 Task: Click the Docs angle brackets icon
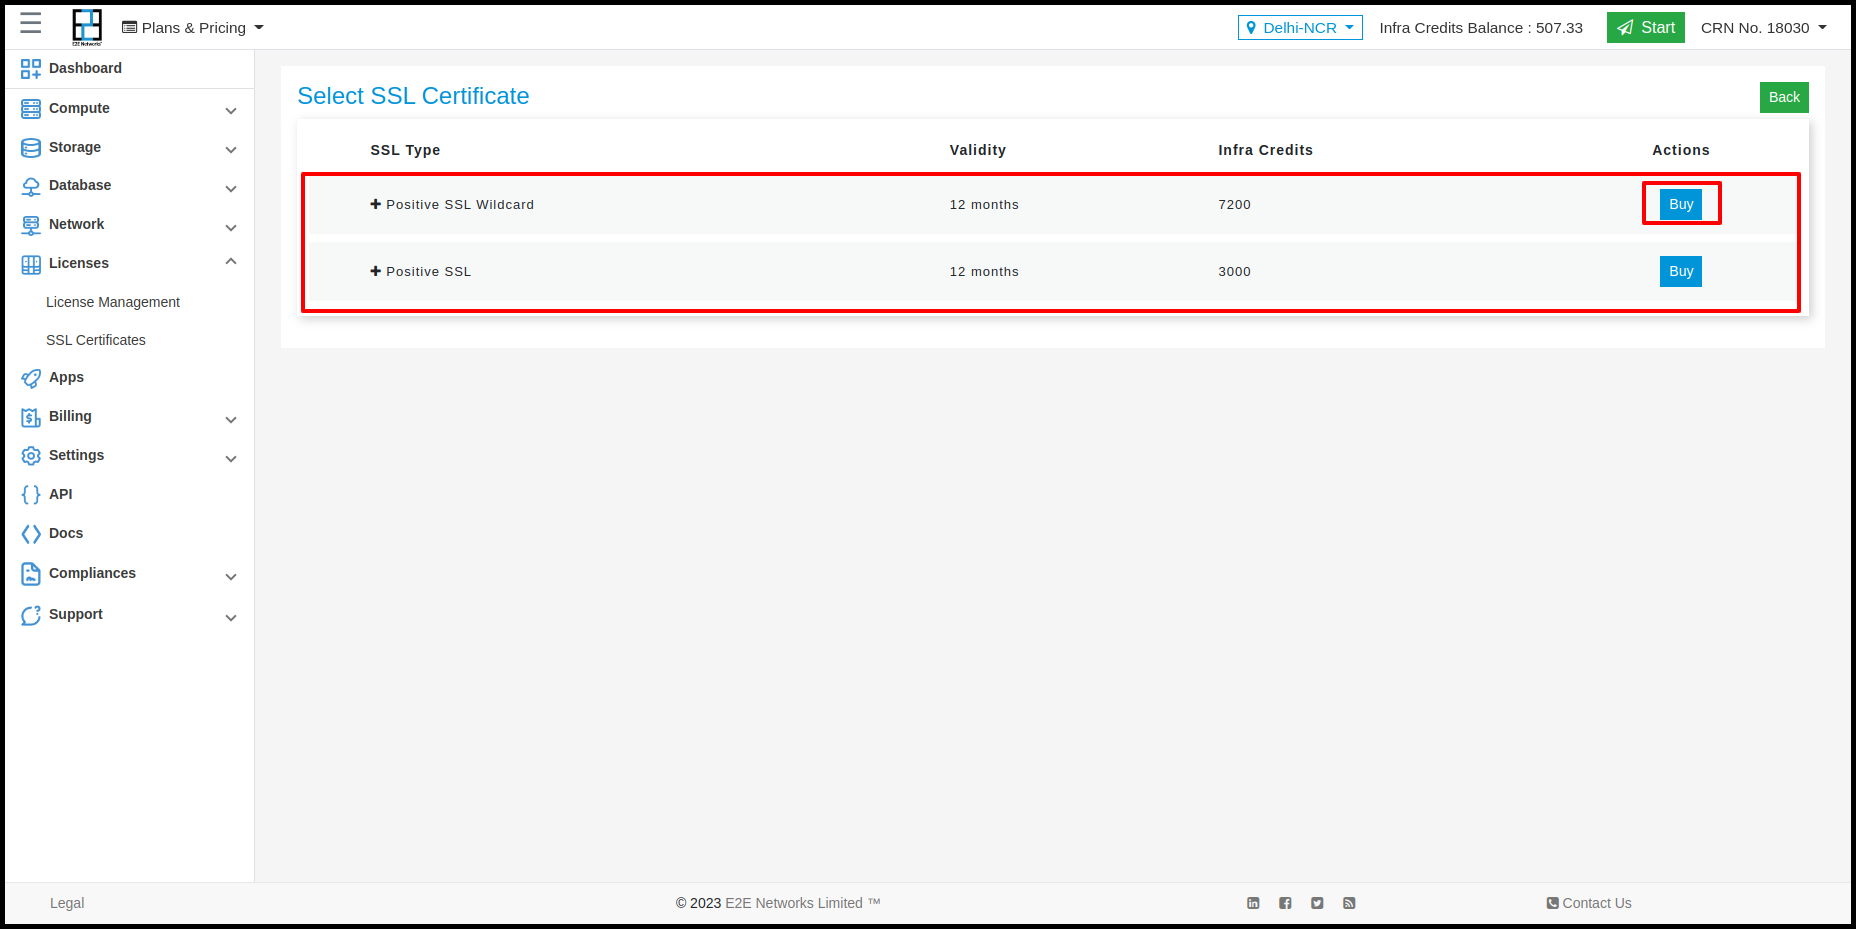click(x=31, y=534)
